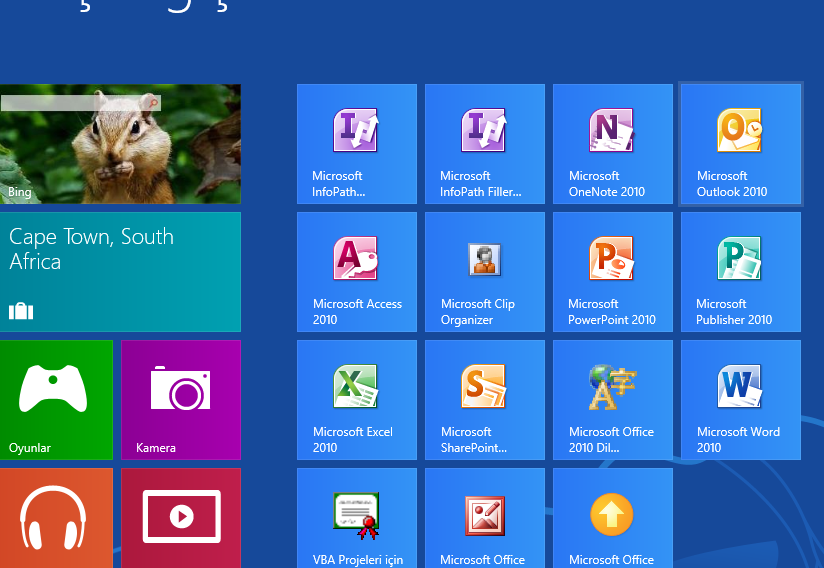Open Microsoft OneNote 2010

tap(612, 144)
